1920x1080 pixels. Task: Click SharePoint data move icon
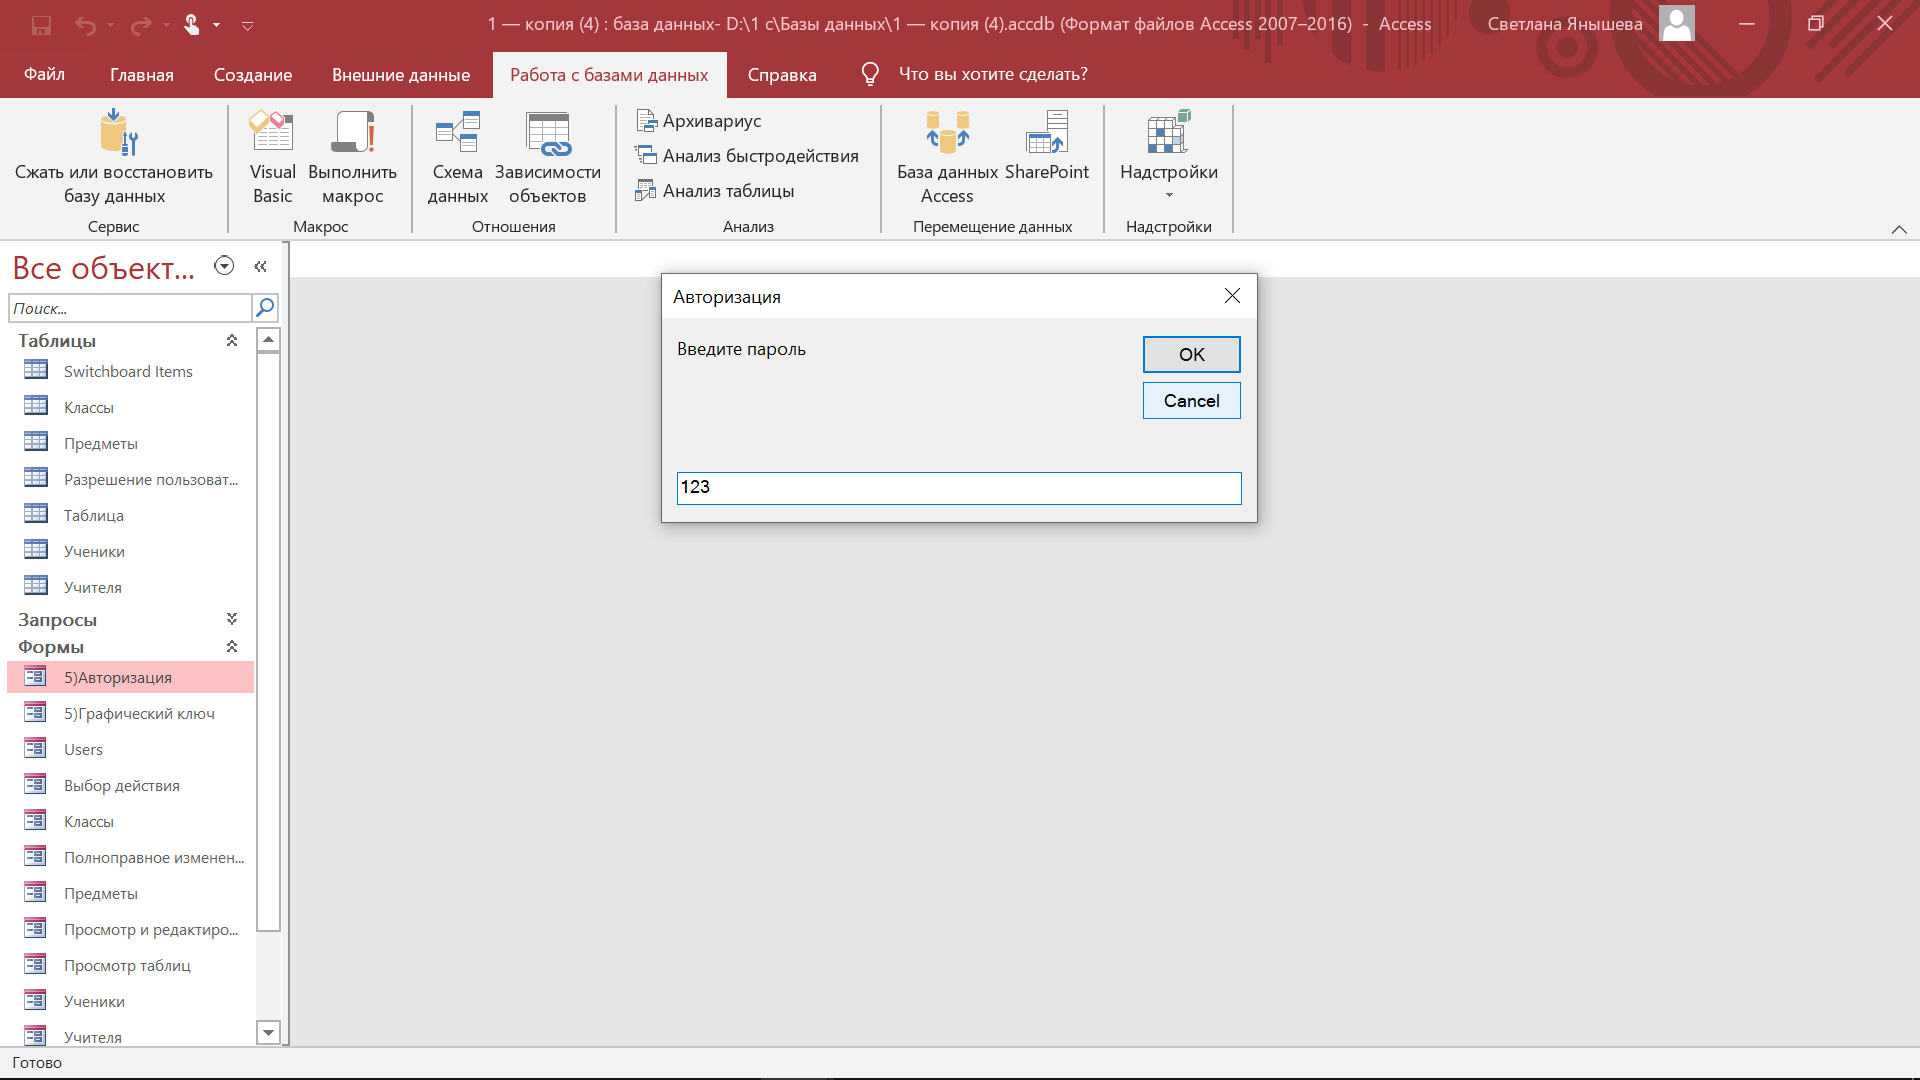click(1046, 134)
